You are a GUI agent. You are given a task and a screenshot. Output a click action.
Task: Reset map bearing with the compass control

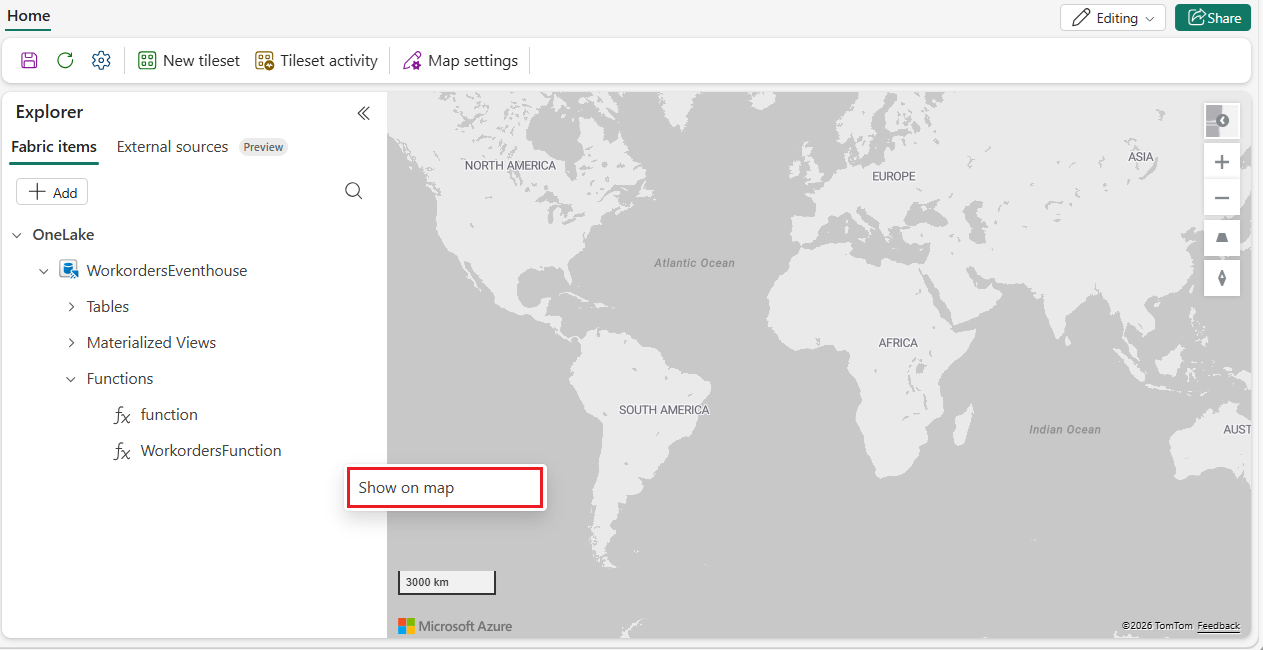(x=1221, y=278)
